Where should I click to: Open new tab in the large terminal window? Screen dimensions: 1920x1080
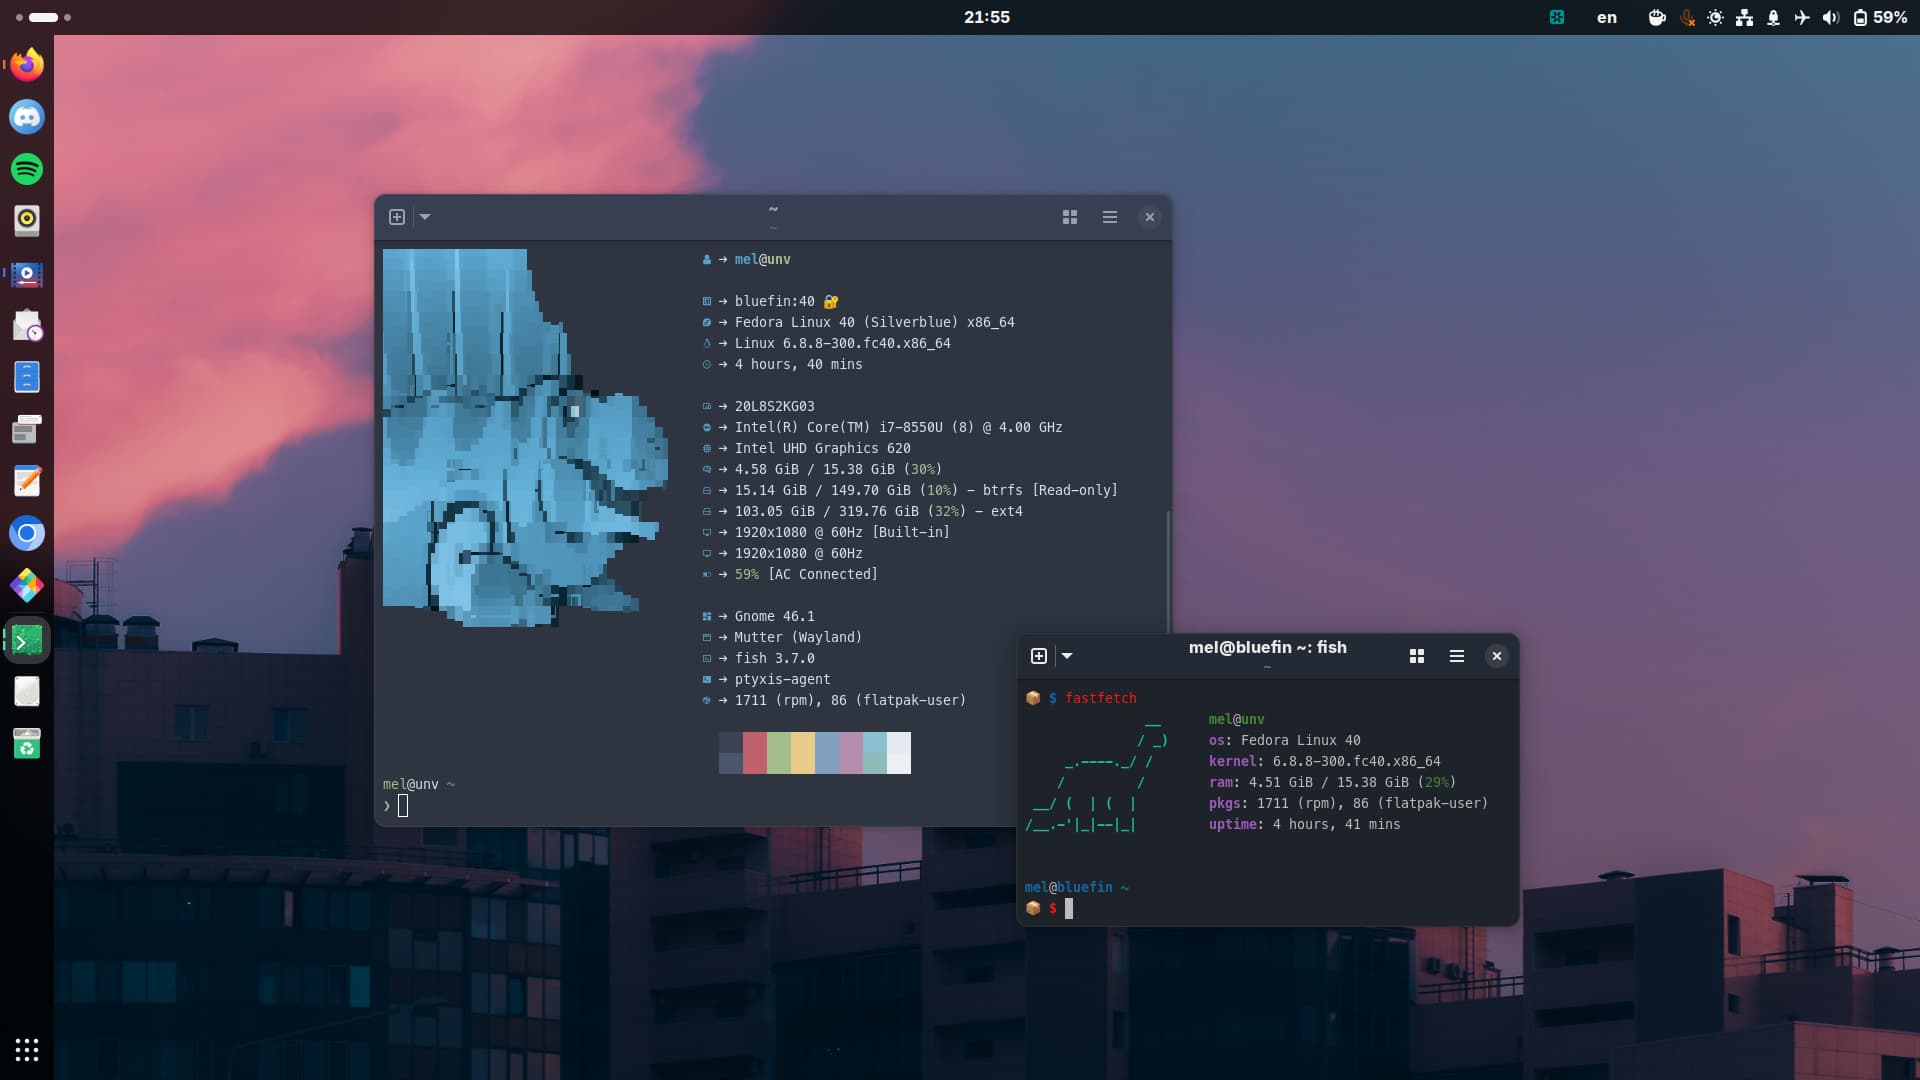397,217
